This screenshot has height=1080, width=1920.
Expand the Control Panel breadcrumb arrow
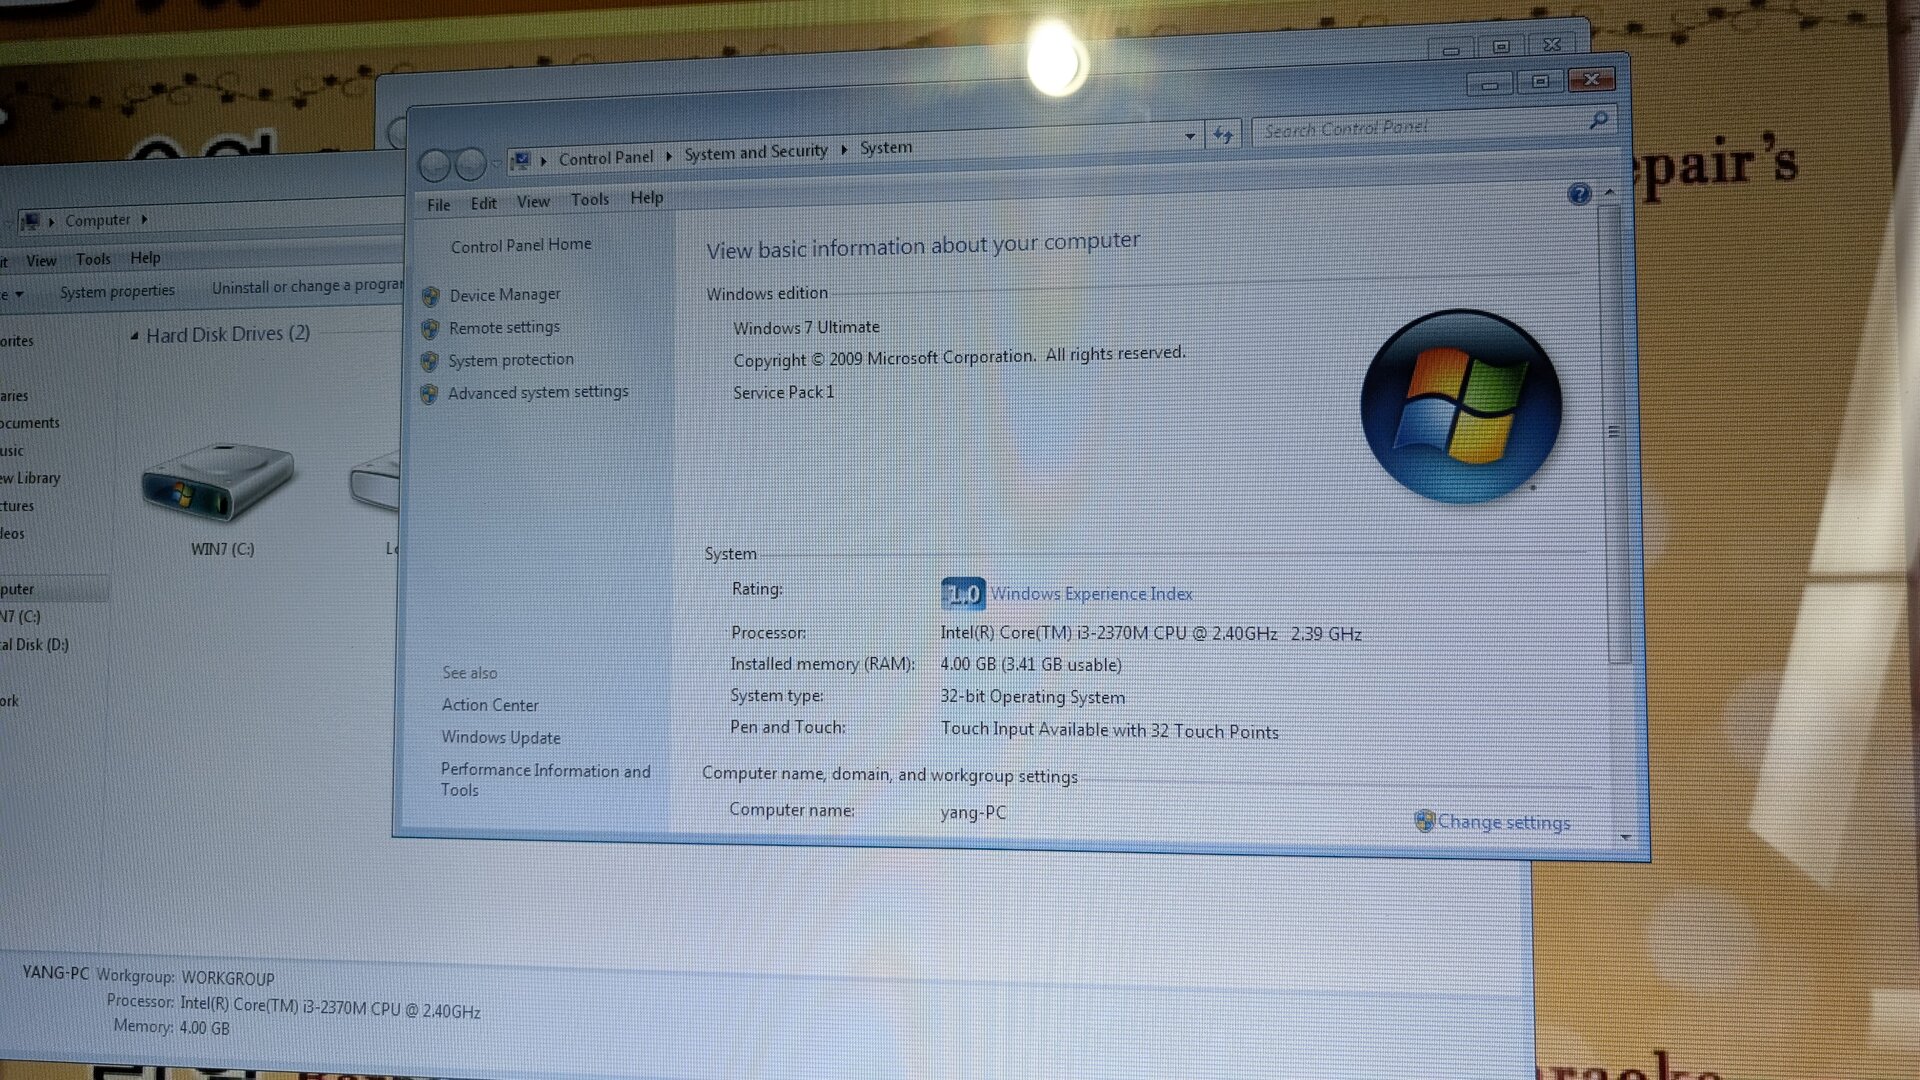(x=669, y=156)
